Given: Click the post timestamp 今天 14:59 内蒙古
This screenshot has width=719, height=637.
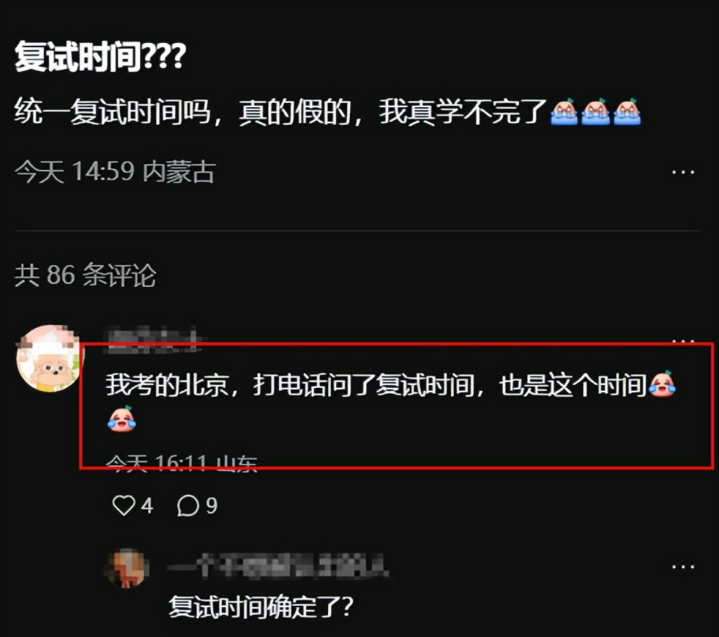Looking at the screenshot, I should point(115,172).
